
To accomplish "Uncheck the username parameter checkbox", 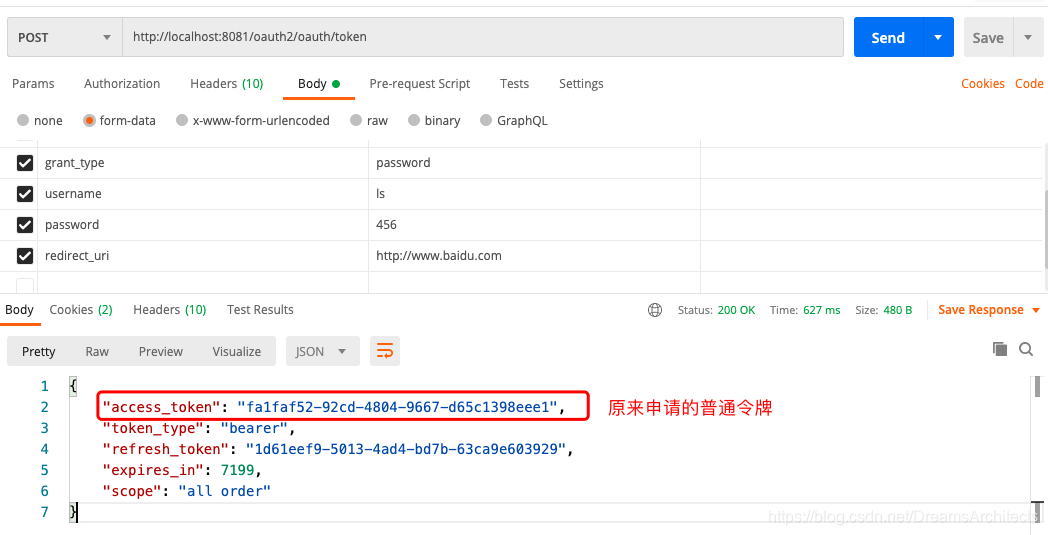I will click(25, 193).
